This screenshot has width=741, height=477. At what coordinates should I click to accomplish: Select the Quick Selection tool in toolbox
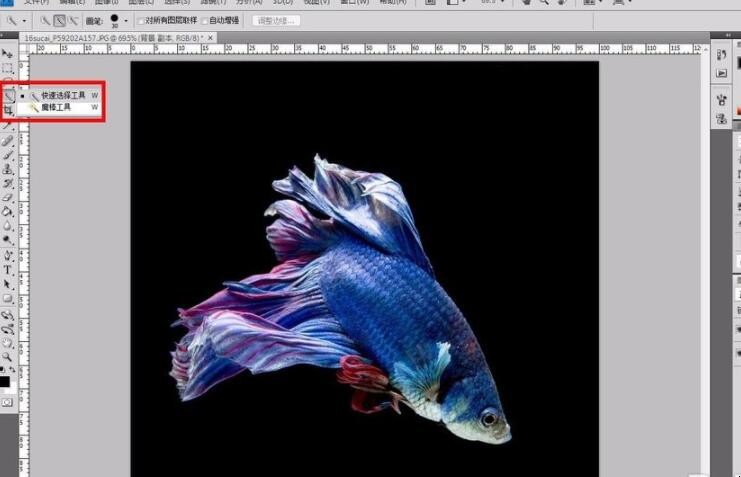[9, 96]
